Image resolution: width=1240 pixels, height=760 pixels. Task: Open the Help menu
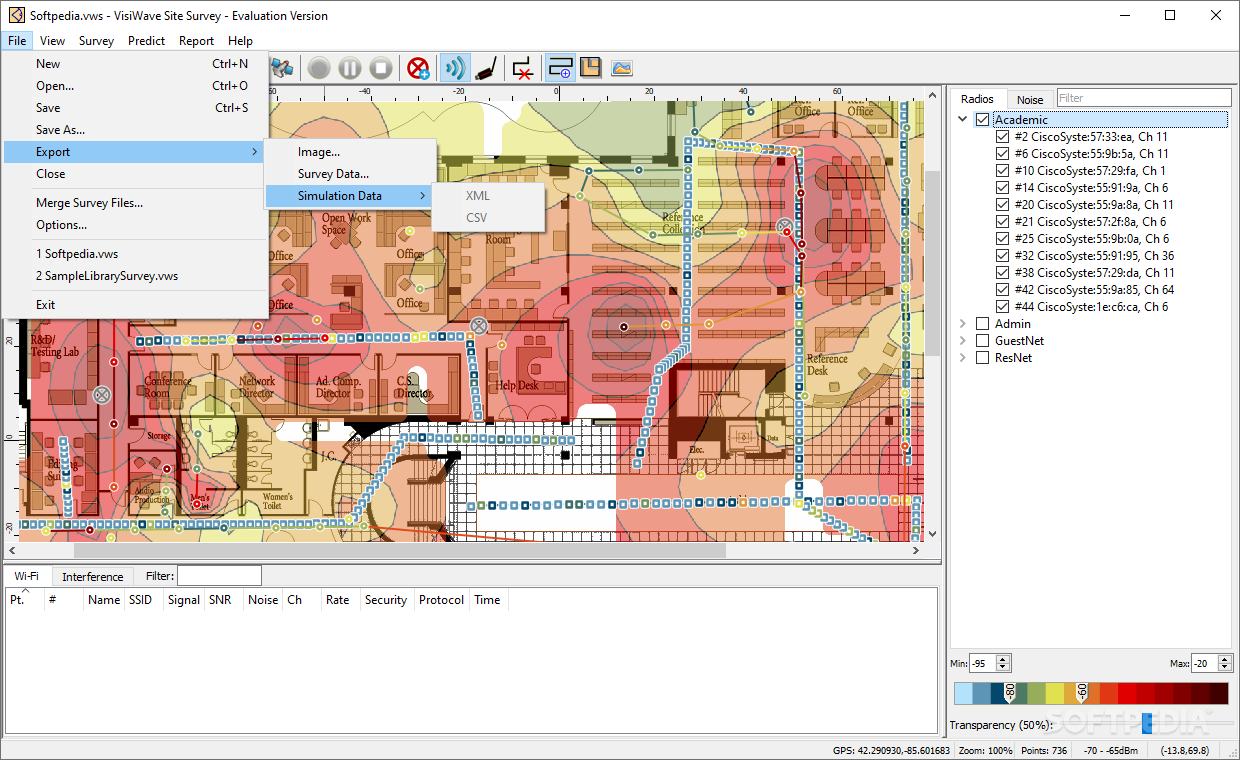tap(240, 41)
